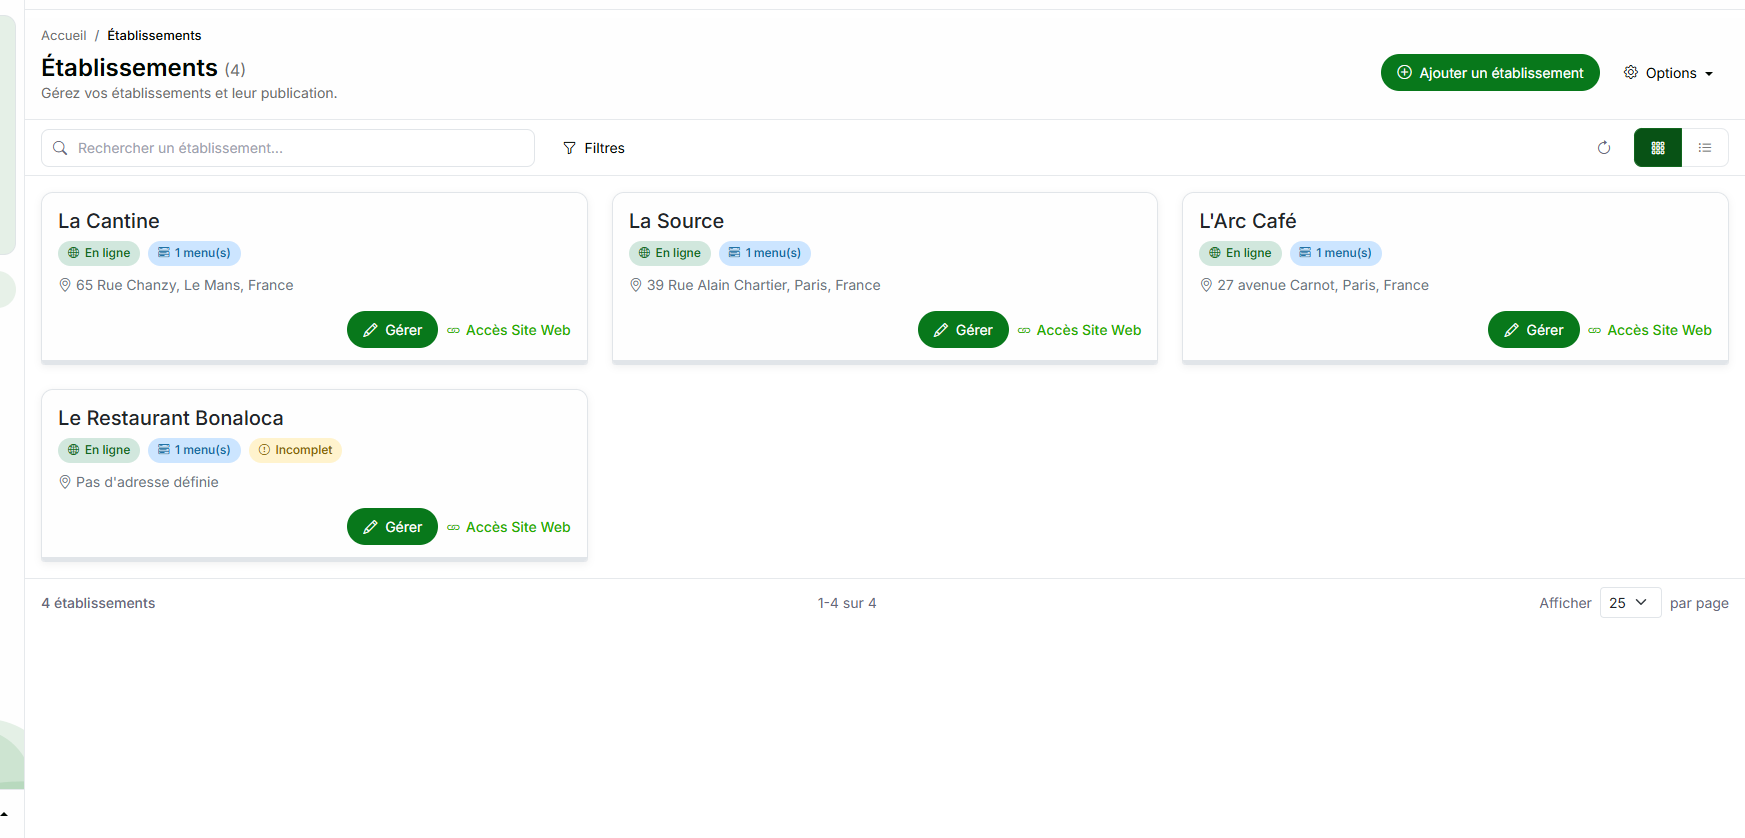The height and width of the screenshot is (838, 1745).
Task: Open the Filtres panel
Action: 594,148
